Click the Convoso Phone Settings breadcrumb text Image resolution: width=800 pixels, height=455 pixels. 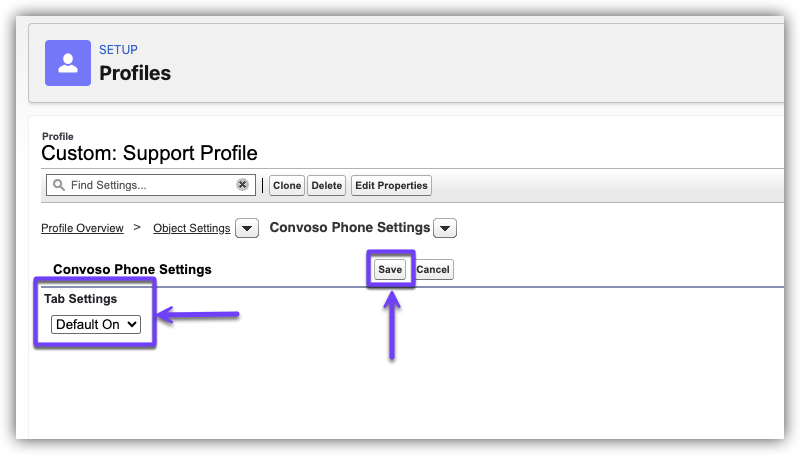350,228
